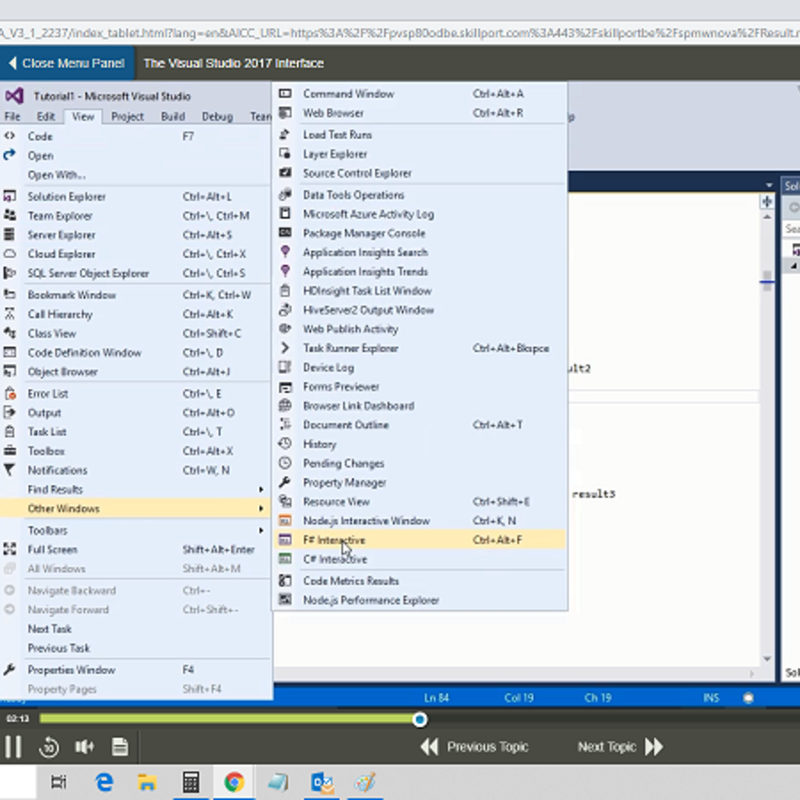Click the browser address bar URL

400,33
